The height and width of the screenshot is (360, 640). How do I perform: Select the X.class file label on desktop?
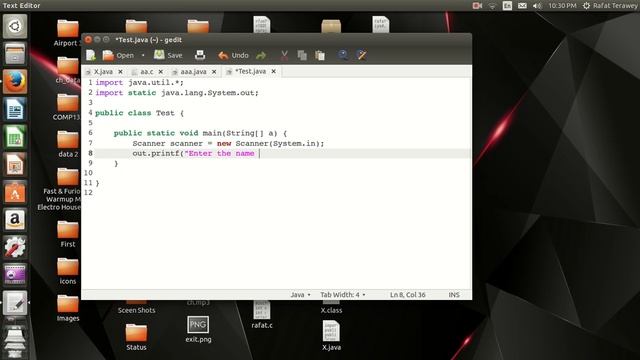331,310
